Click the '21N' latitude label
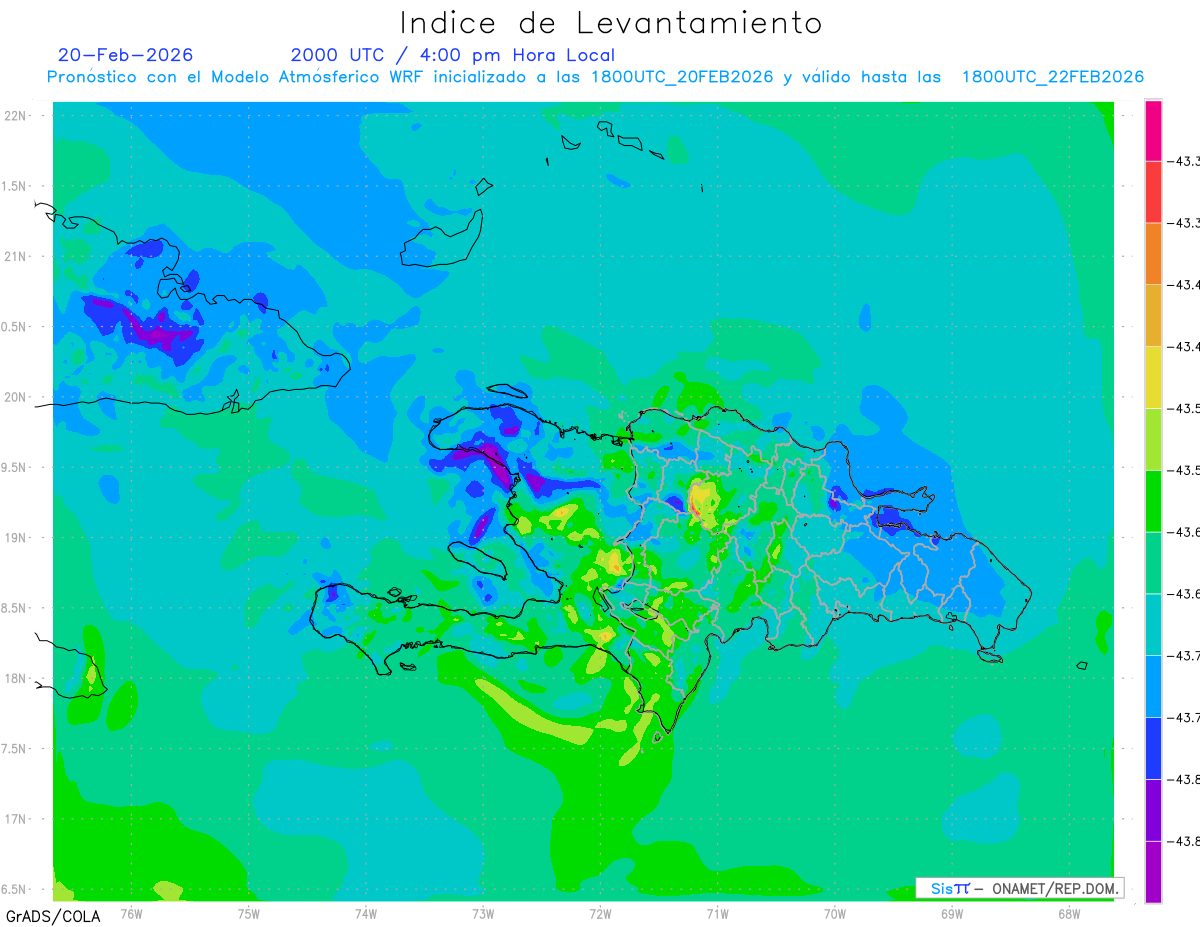 pos(15,256)
